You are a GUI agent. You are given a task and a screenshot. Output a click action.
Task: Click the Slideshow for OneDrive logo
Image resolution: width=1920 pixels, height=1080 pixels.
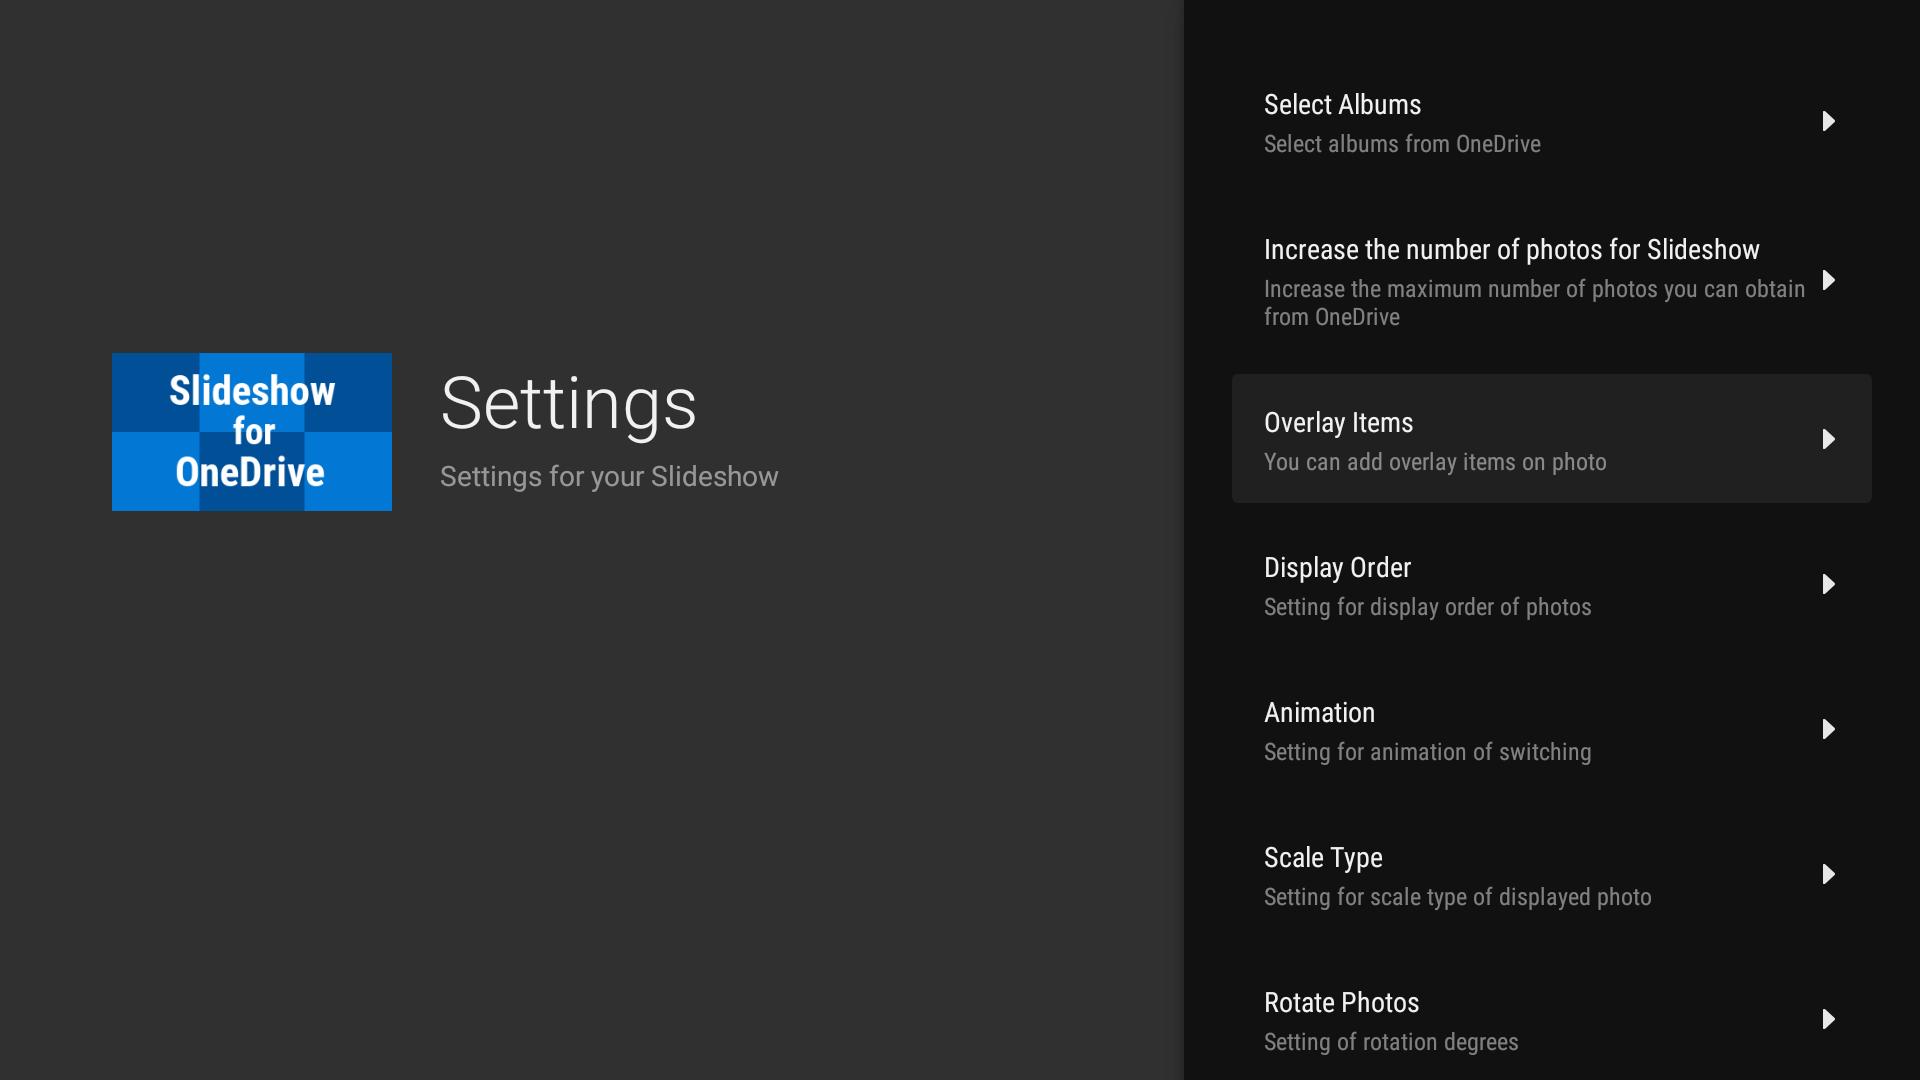click(252, 432)
